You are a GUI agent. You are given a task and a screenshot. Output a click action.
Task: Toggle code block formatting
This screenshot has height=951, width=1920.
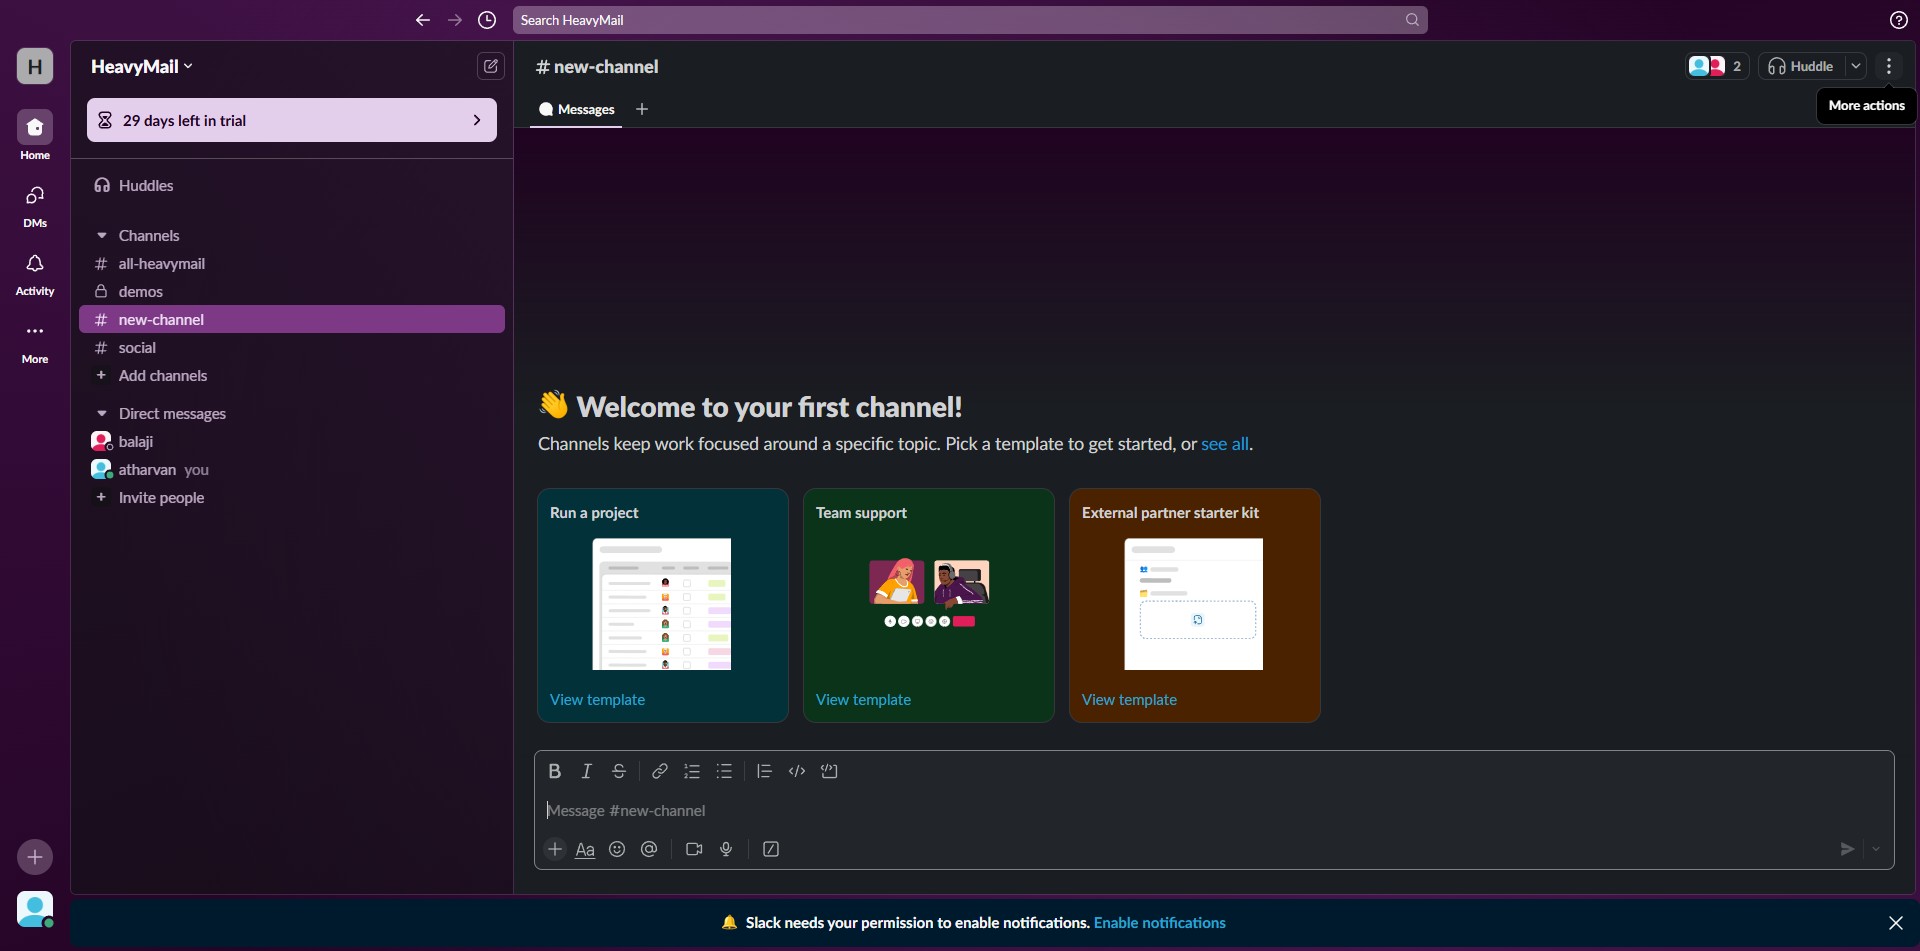click(x=829, y=771)
